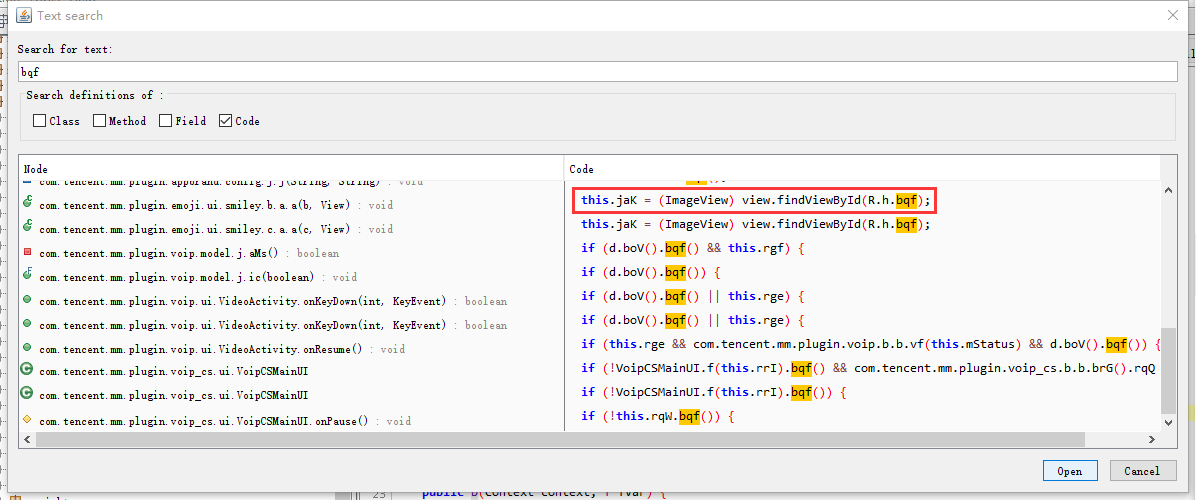The width and height of the screenshot is (1196, 500).
Task: Uncheck the Code checkbox
Action: coord(225,121)
